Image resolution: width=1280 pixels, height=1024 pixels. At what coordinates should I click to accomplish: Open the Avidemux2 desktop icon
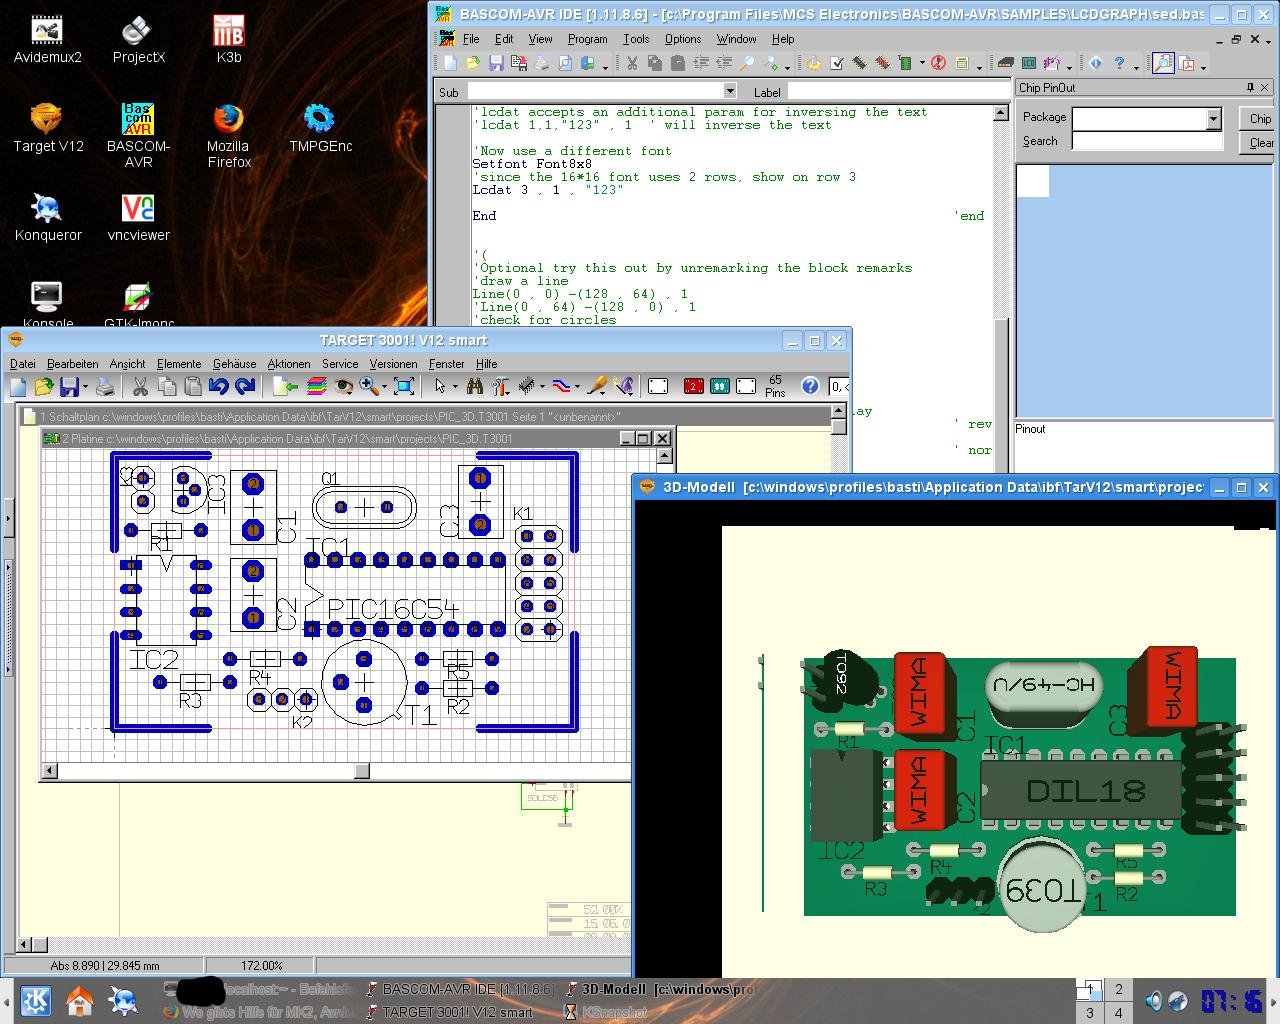click(x=47, y=40)
